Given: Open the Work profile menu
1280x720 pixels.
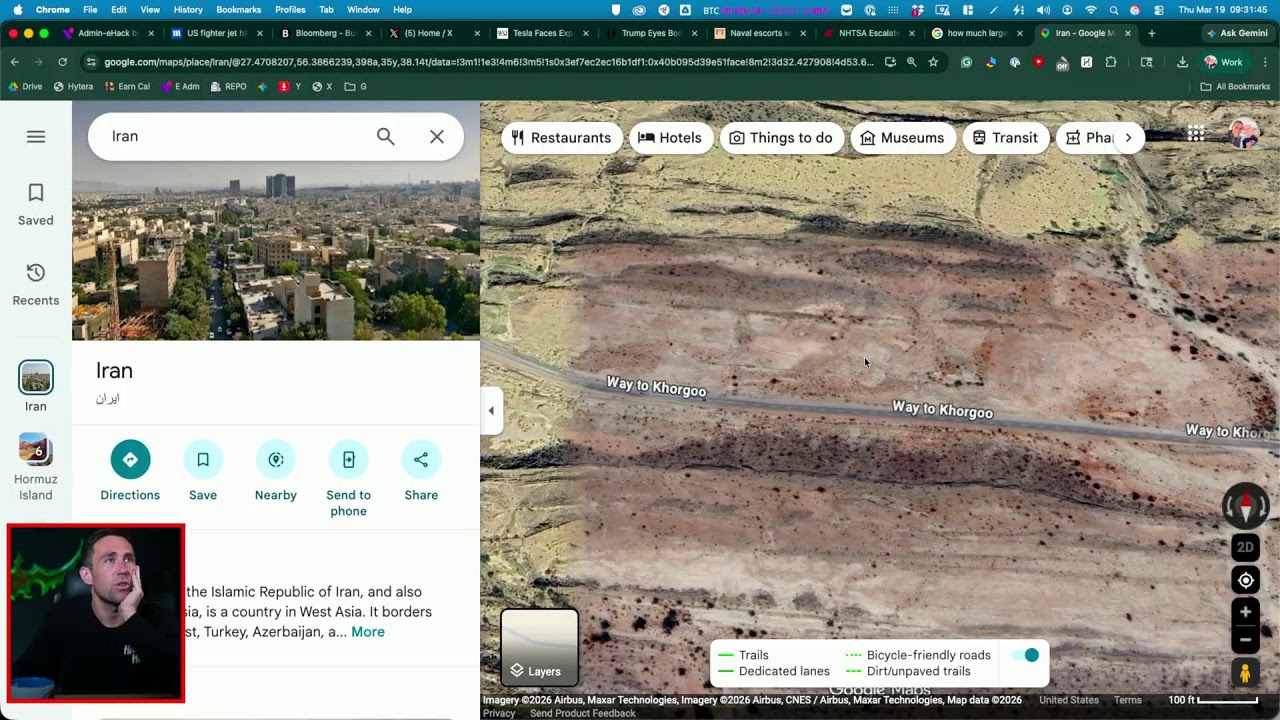Looking at the screenshot, I should [x=1224, y=62].
